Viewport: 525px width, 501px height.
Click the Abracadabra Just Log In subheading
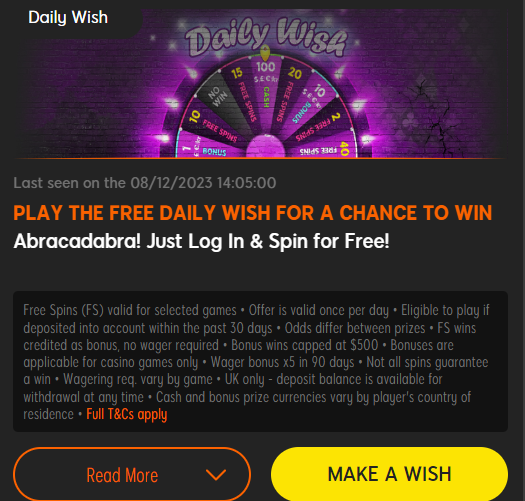201,241
